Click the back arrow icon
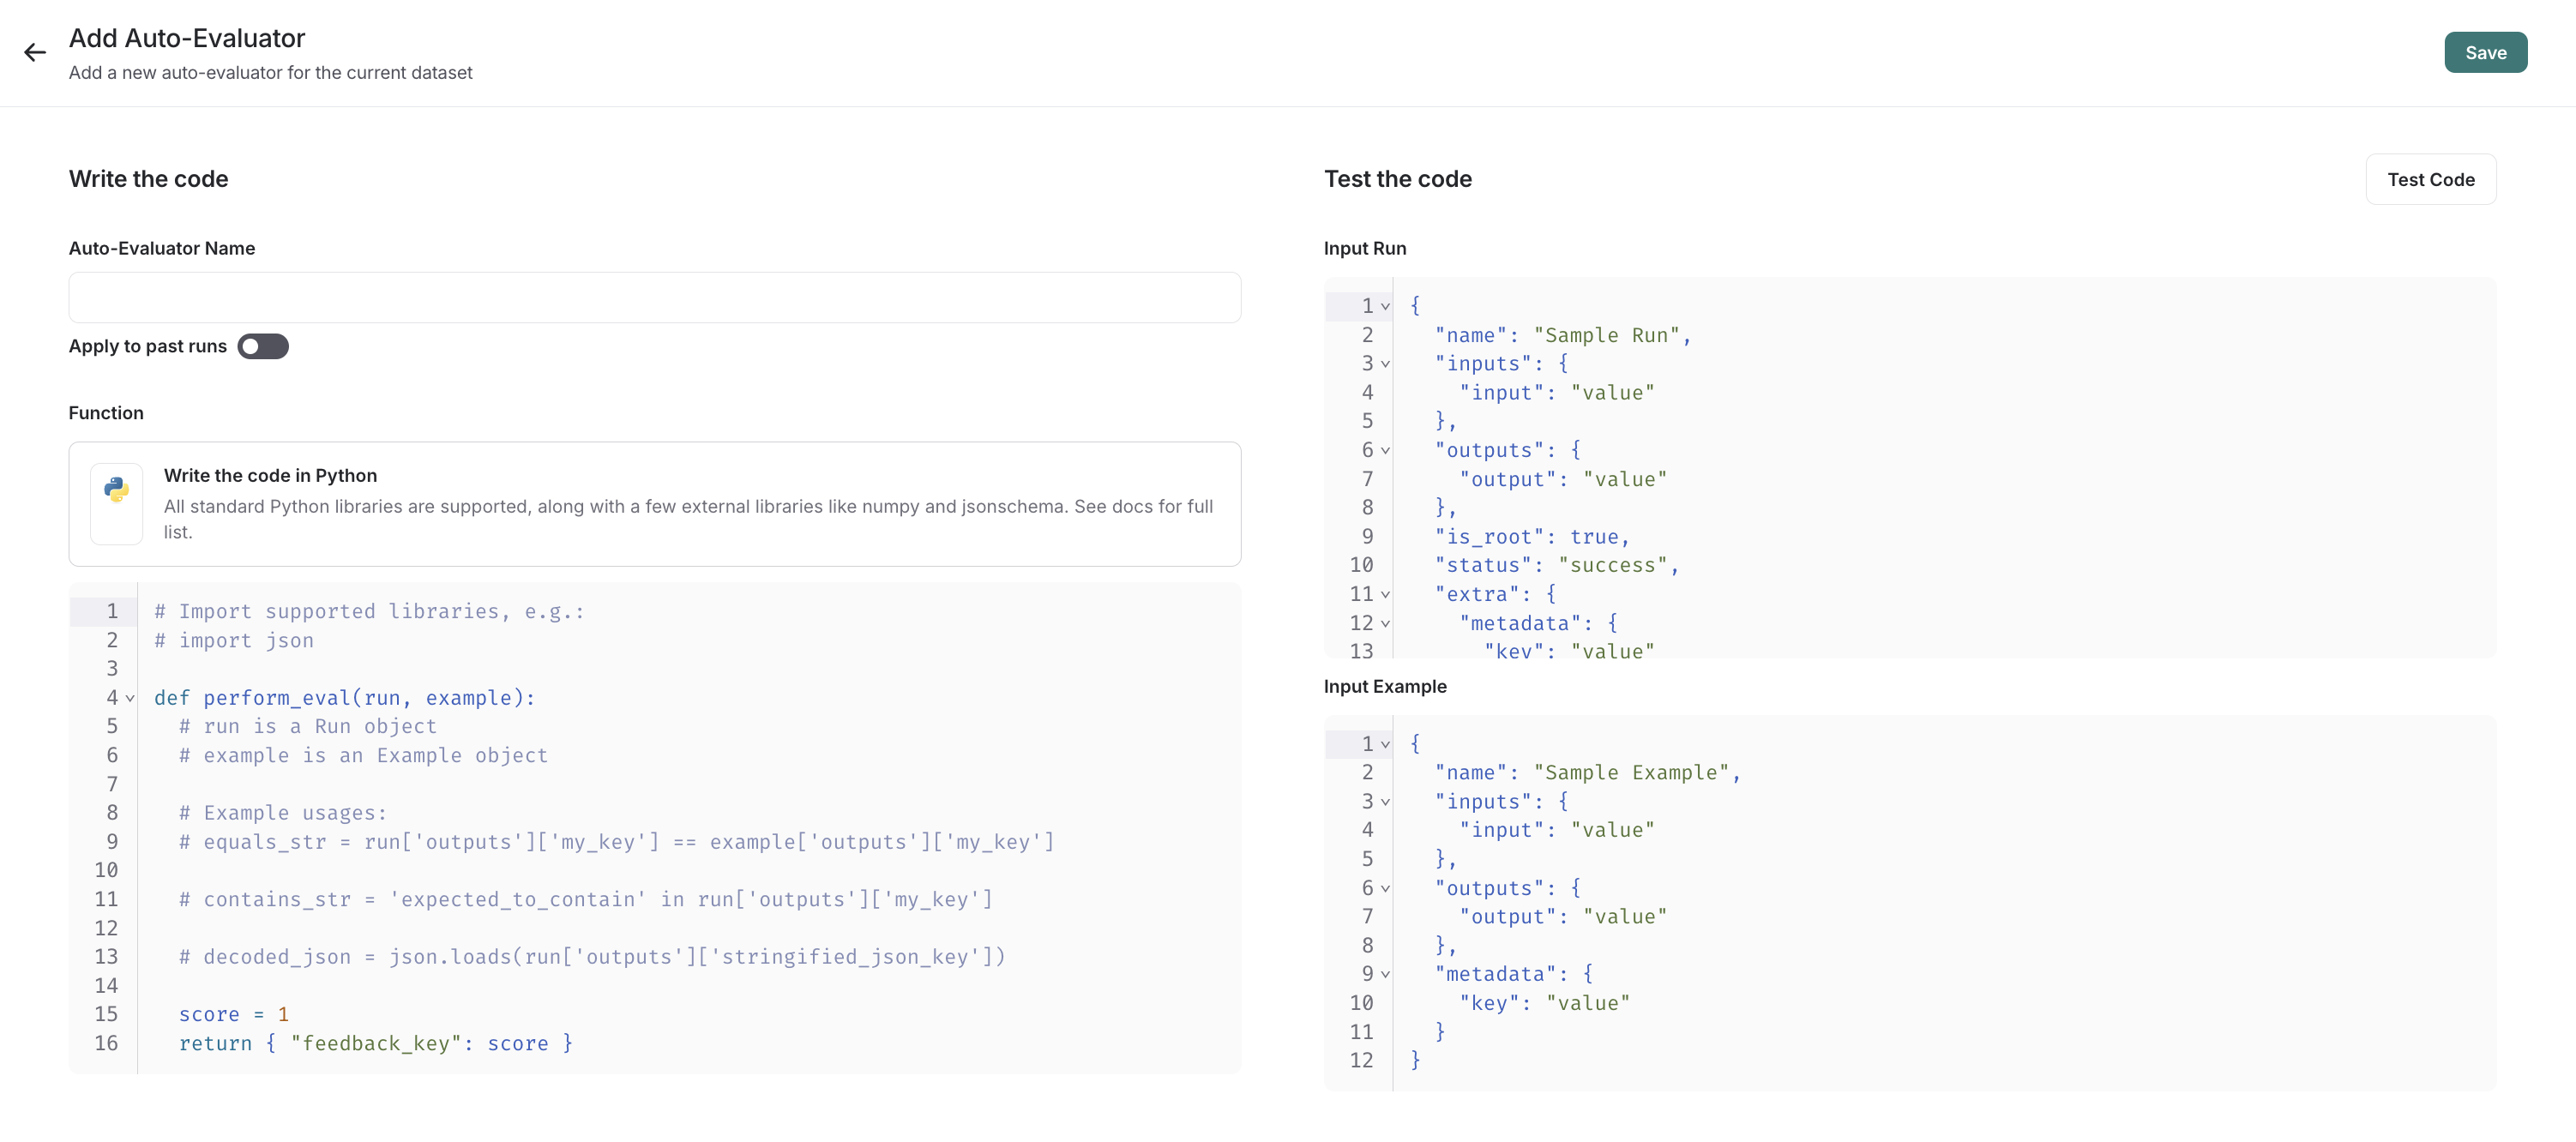 tap(35, 53)
